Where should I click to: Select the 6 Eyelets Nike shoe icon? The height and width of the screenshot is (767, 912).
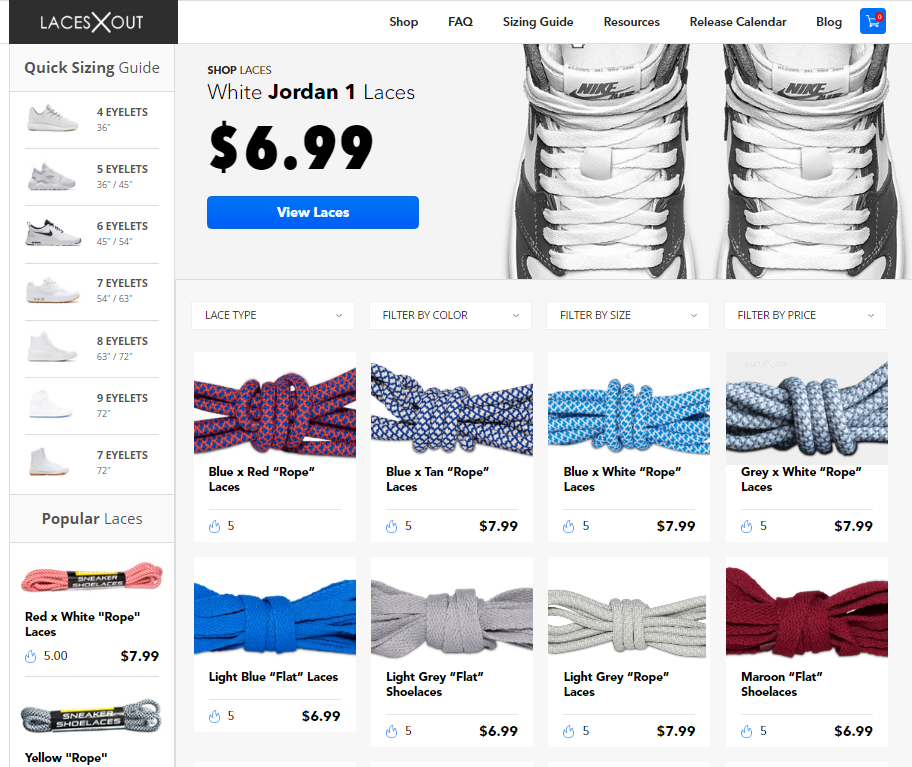point(52,233)
